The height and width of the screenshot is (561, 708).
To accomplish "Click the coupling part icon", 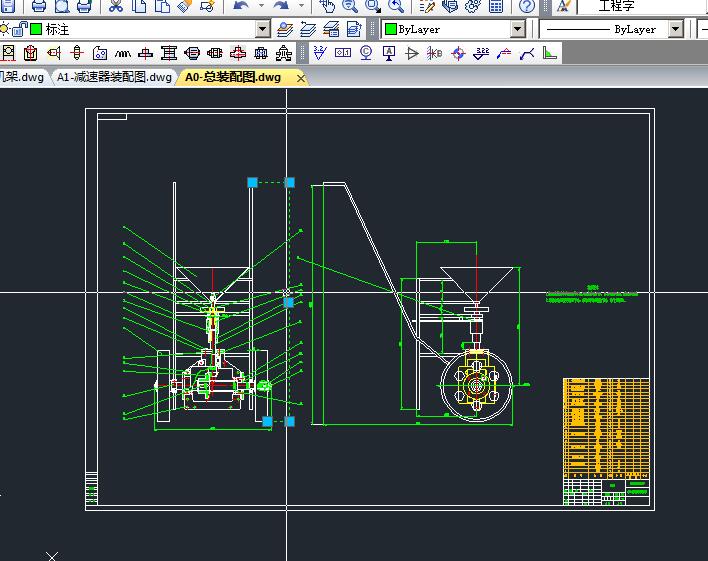I will 215,53.
